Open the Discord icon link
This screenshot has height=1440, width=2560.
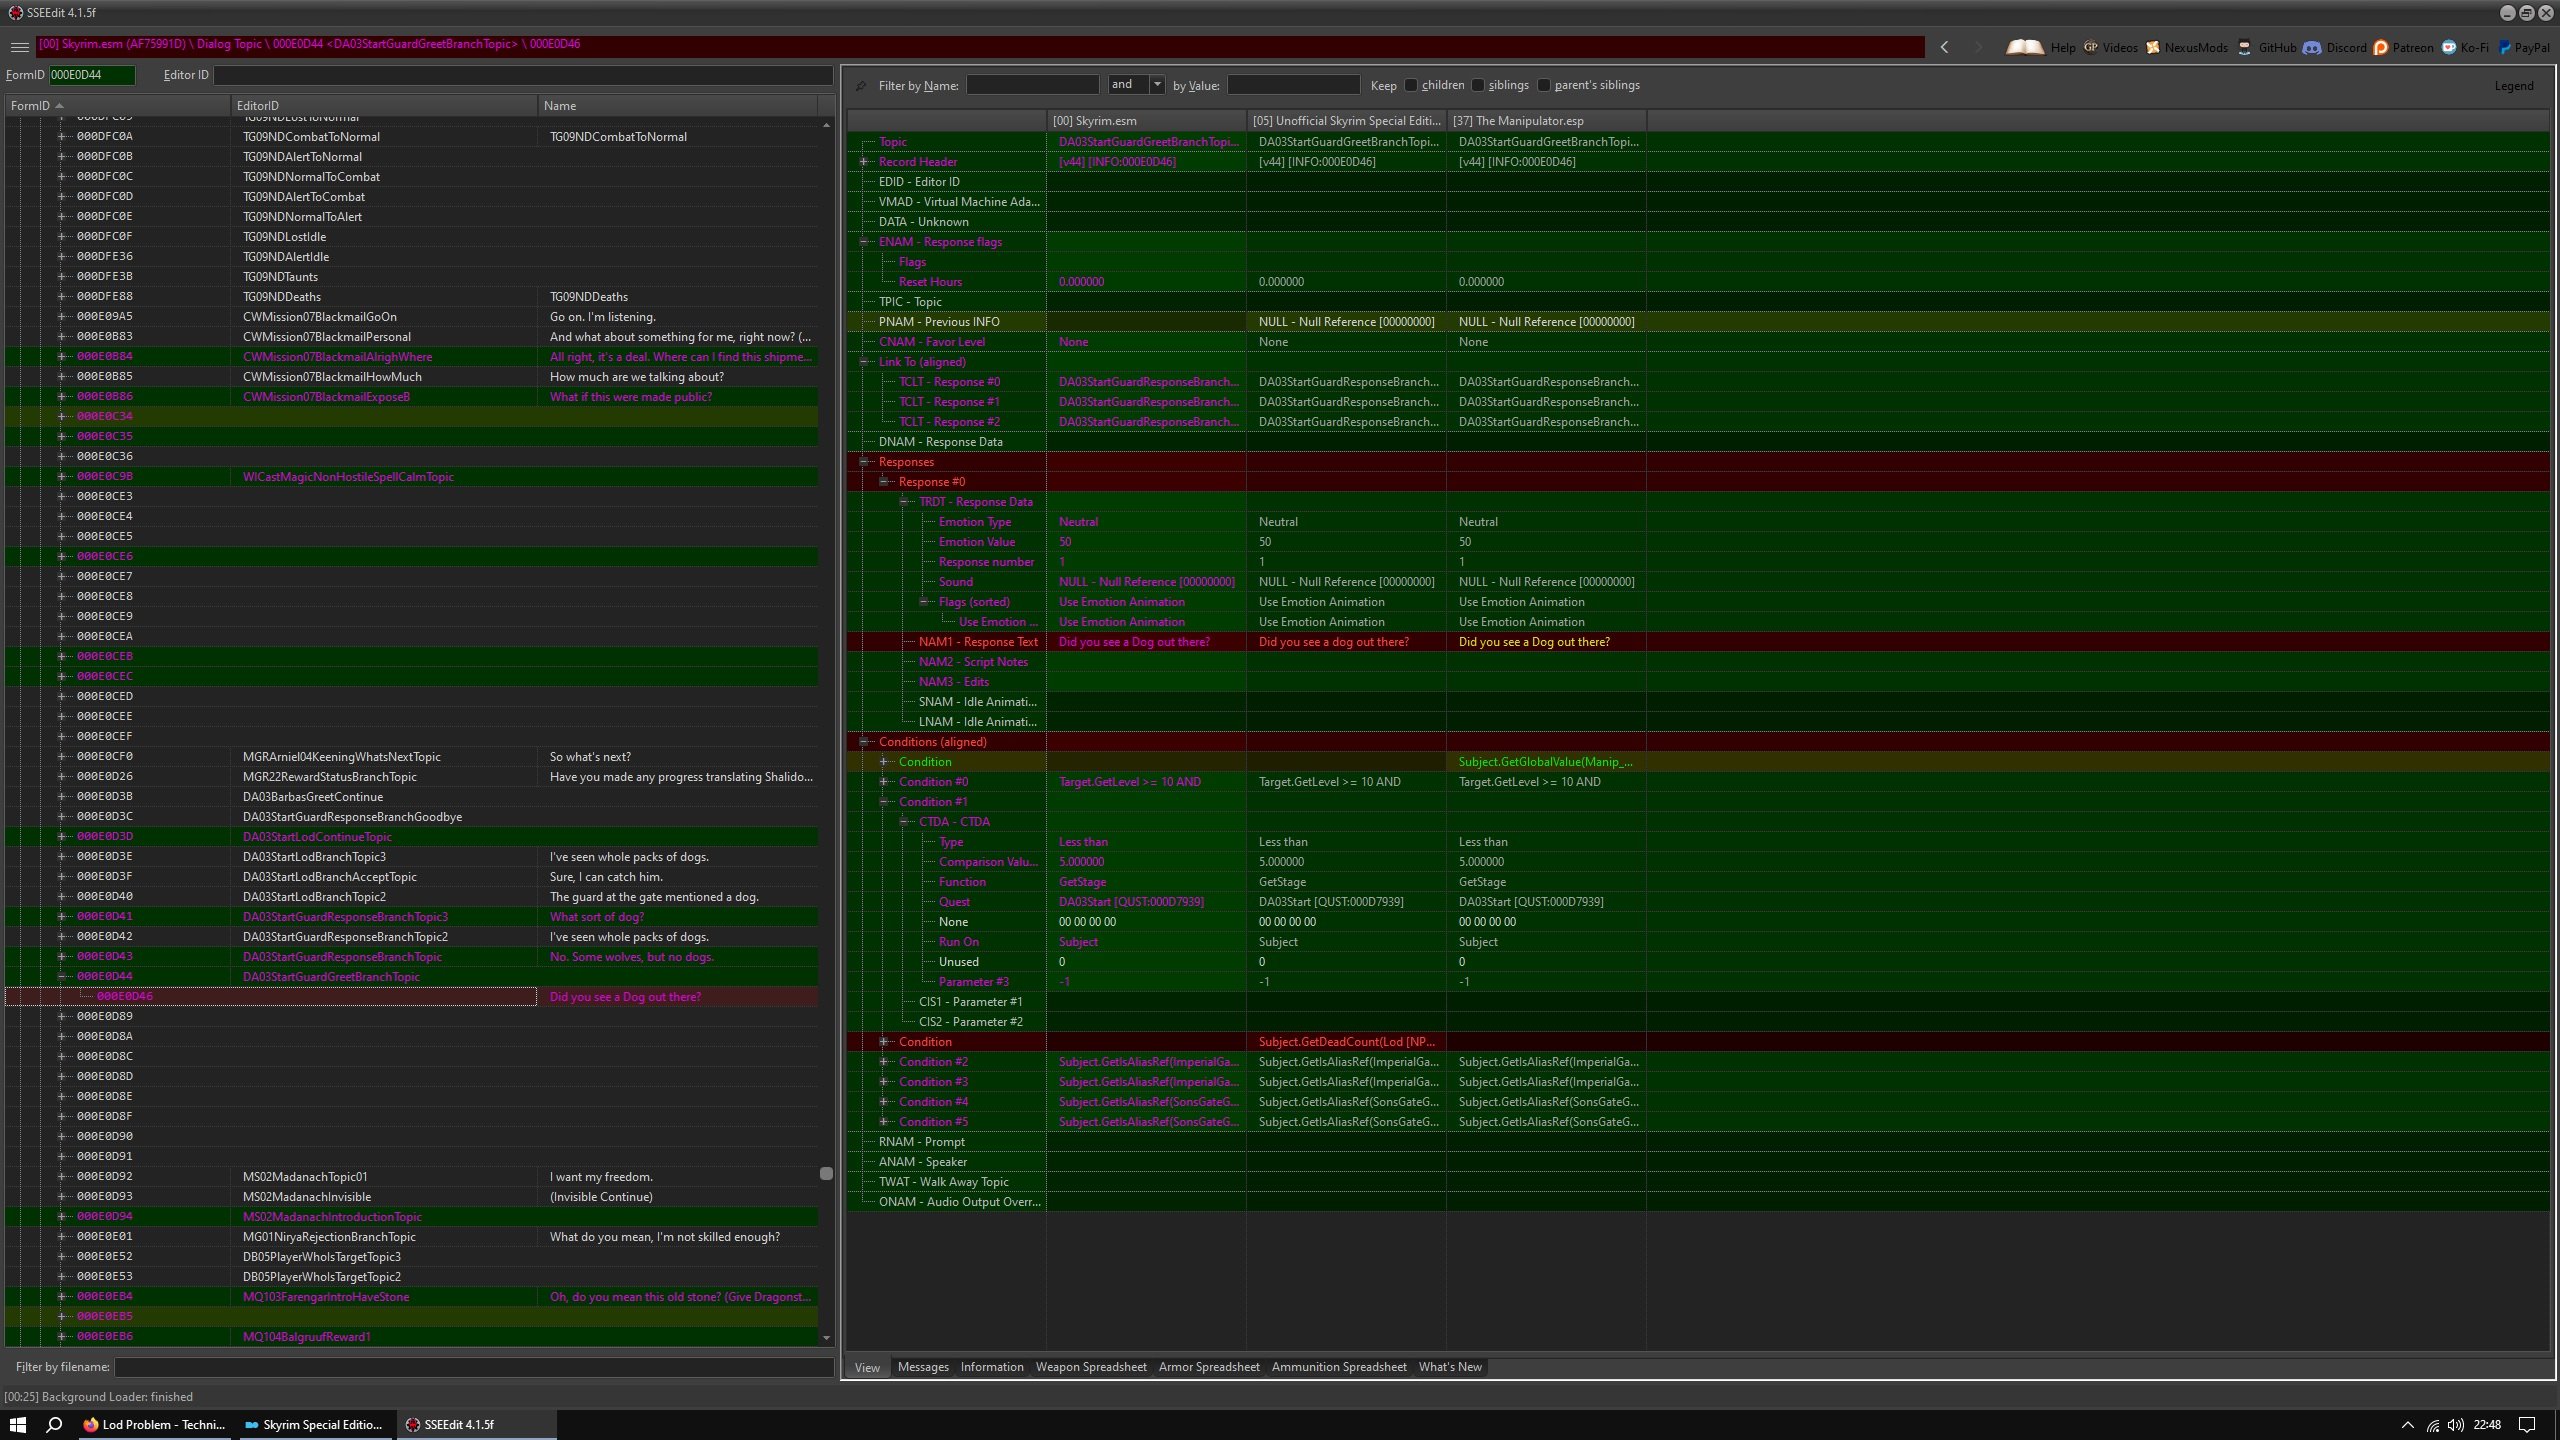coord(2312,47)
